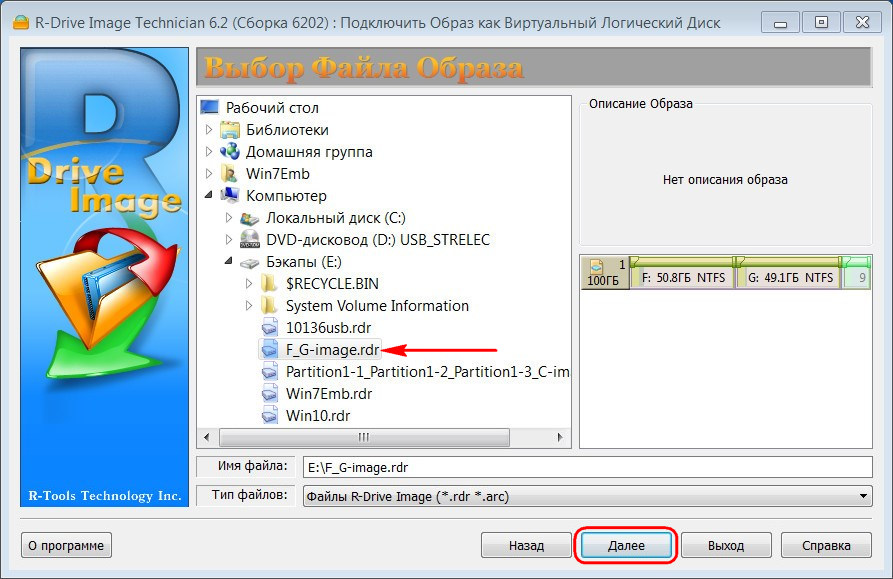Click the Win7Emb.rdr image file icon

pos(269,393)
